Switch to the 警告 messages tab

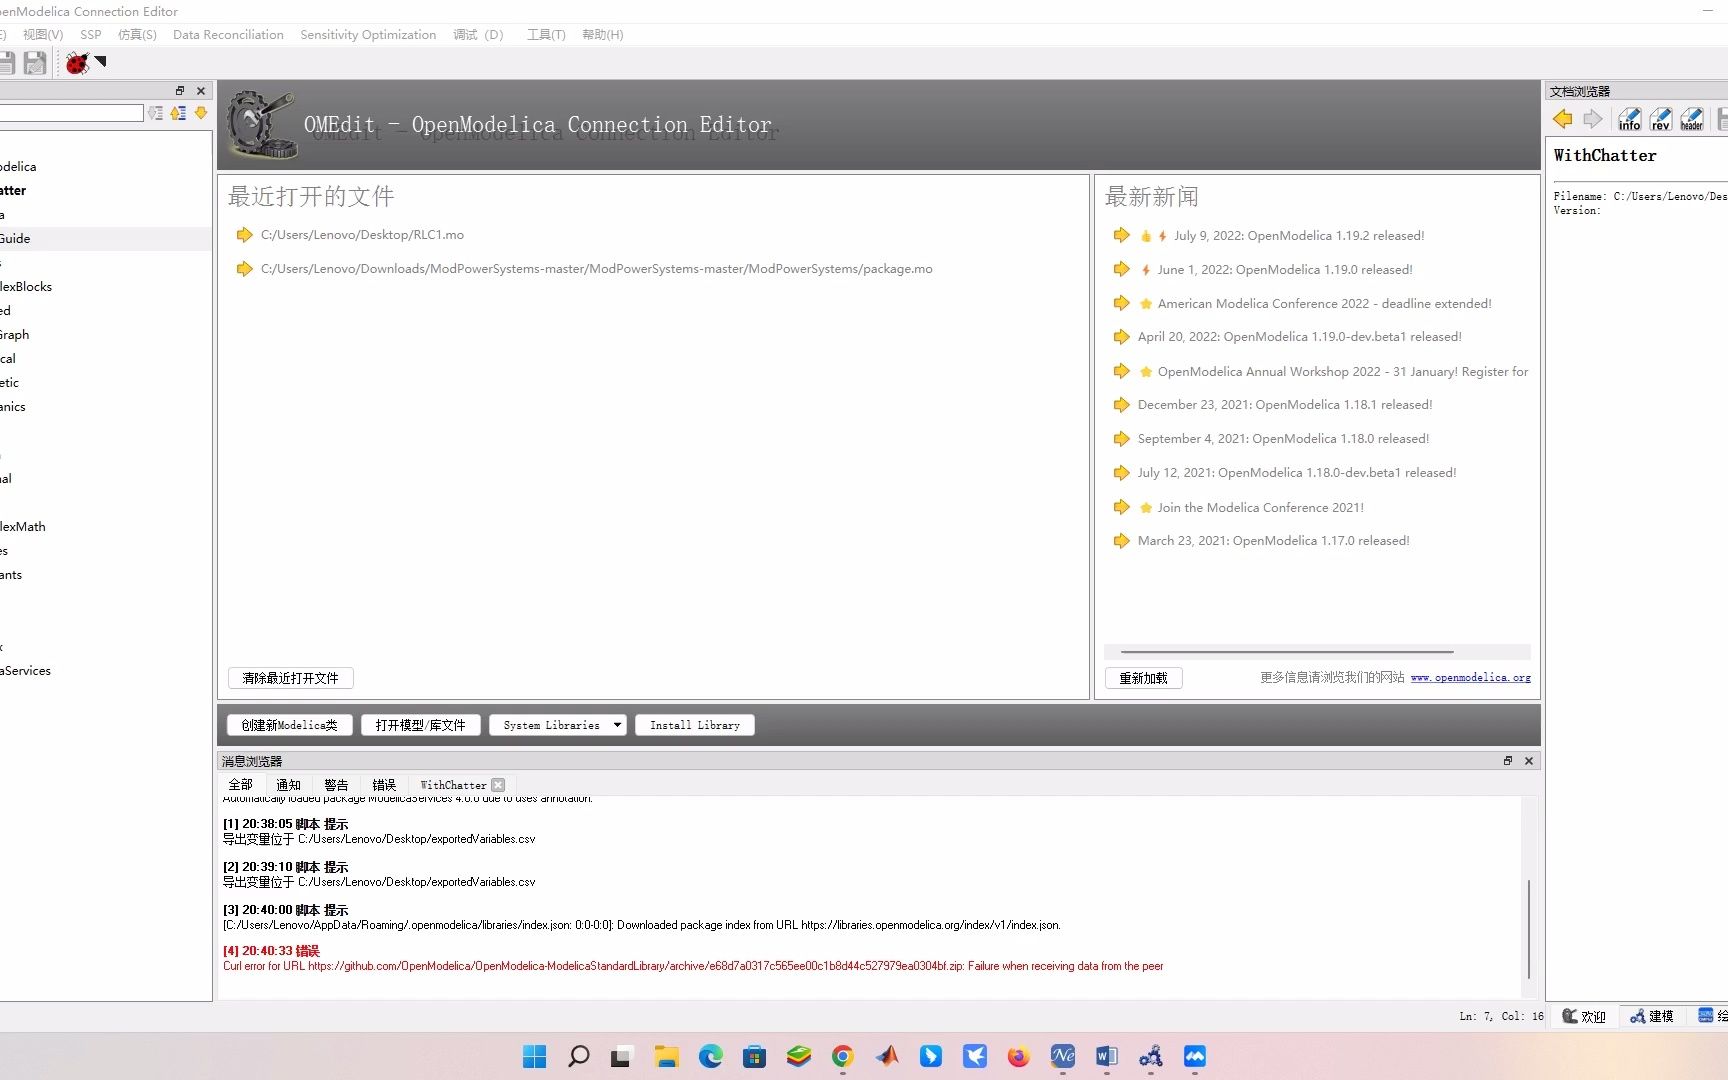tap(336, 785)
